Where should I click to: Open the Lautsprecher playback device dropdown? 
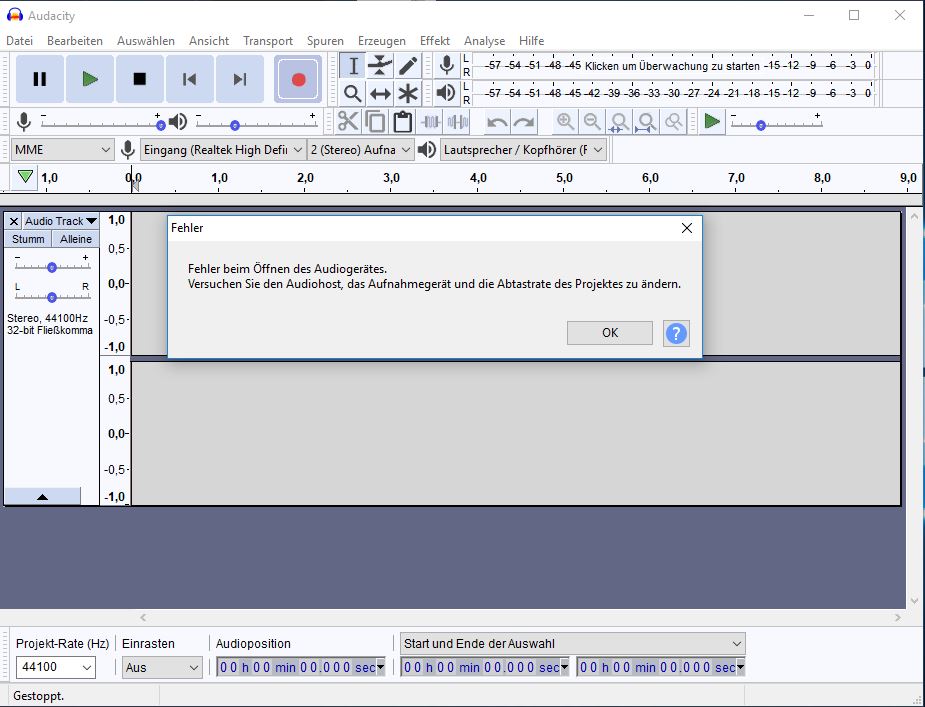(523, 150)
